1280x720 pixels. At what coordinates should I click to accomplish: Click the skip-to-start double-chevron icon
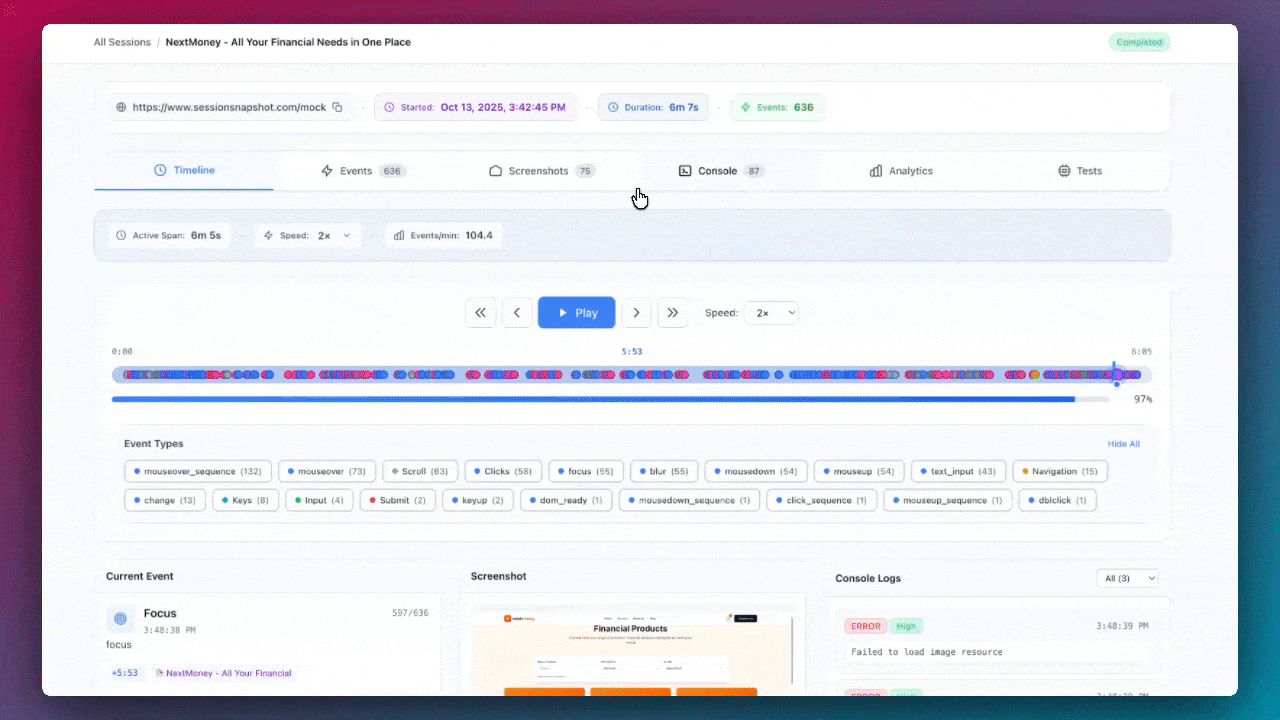coord(480,312)
